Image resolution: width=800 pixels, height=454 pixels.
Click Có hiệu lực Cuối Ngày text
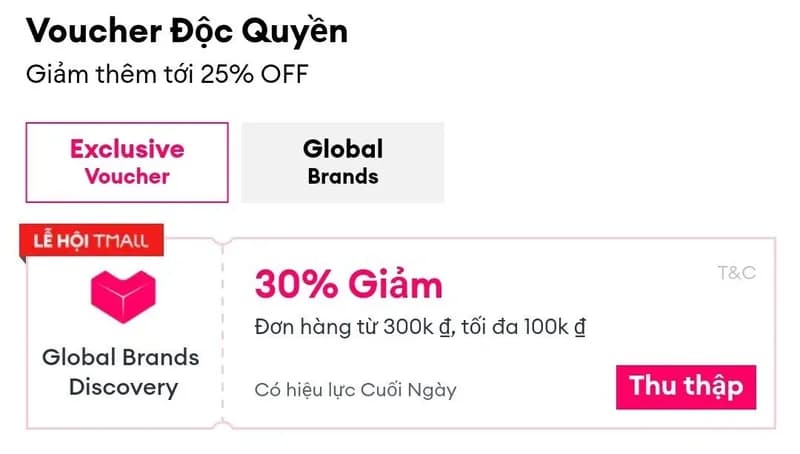click(x=355, y=390)
